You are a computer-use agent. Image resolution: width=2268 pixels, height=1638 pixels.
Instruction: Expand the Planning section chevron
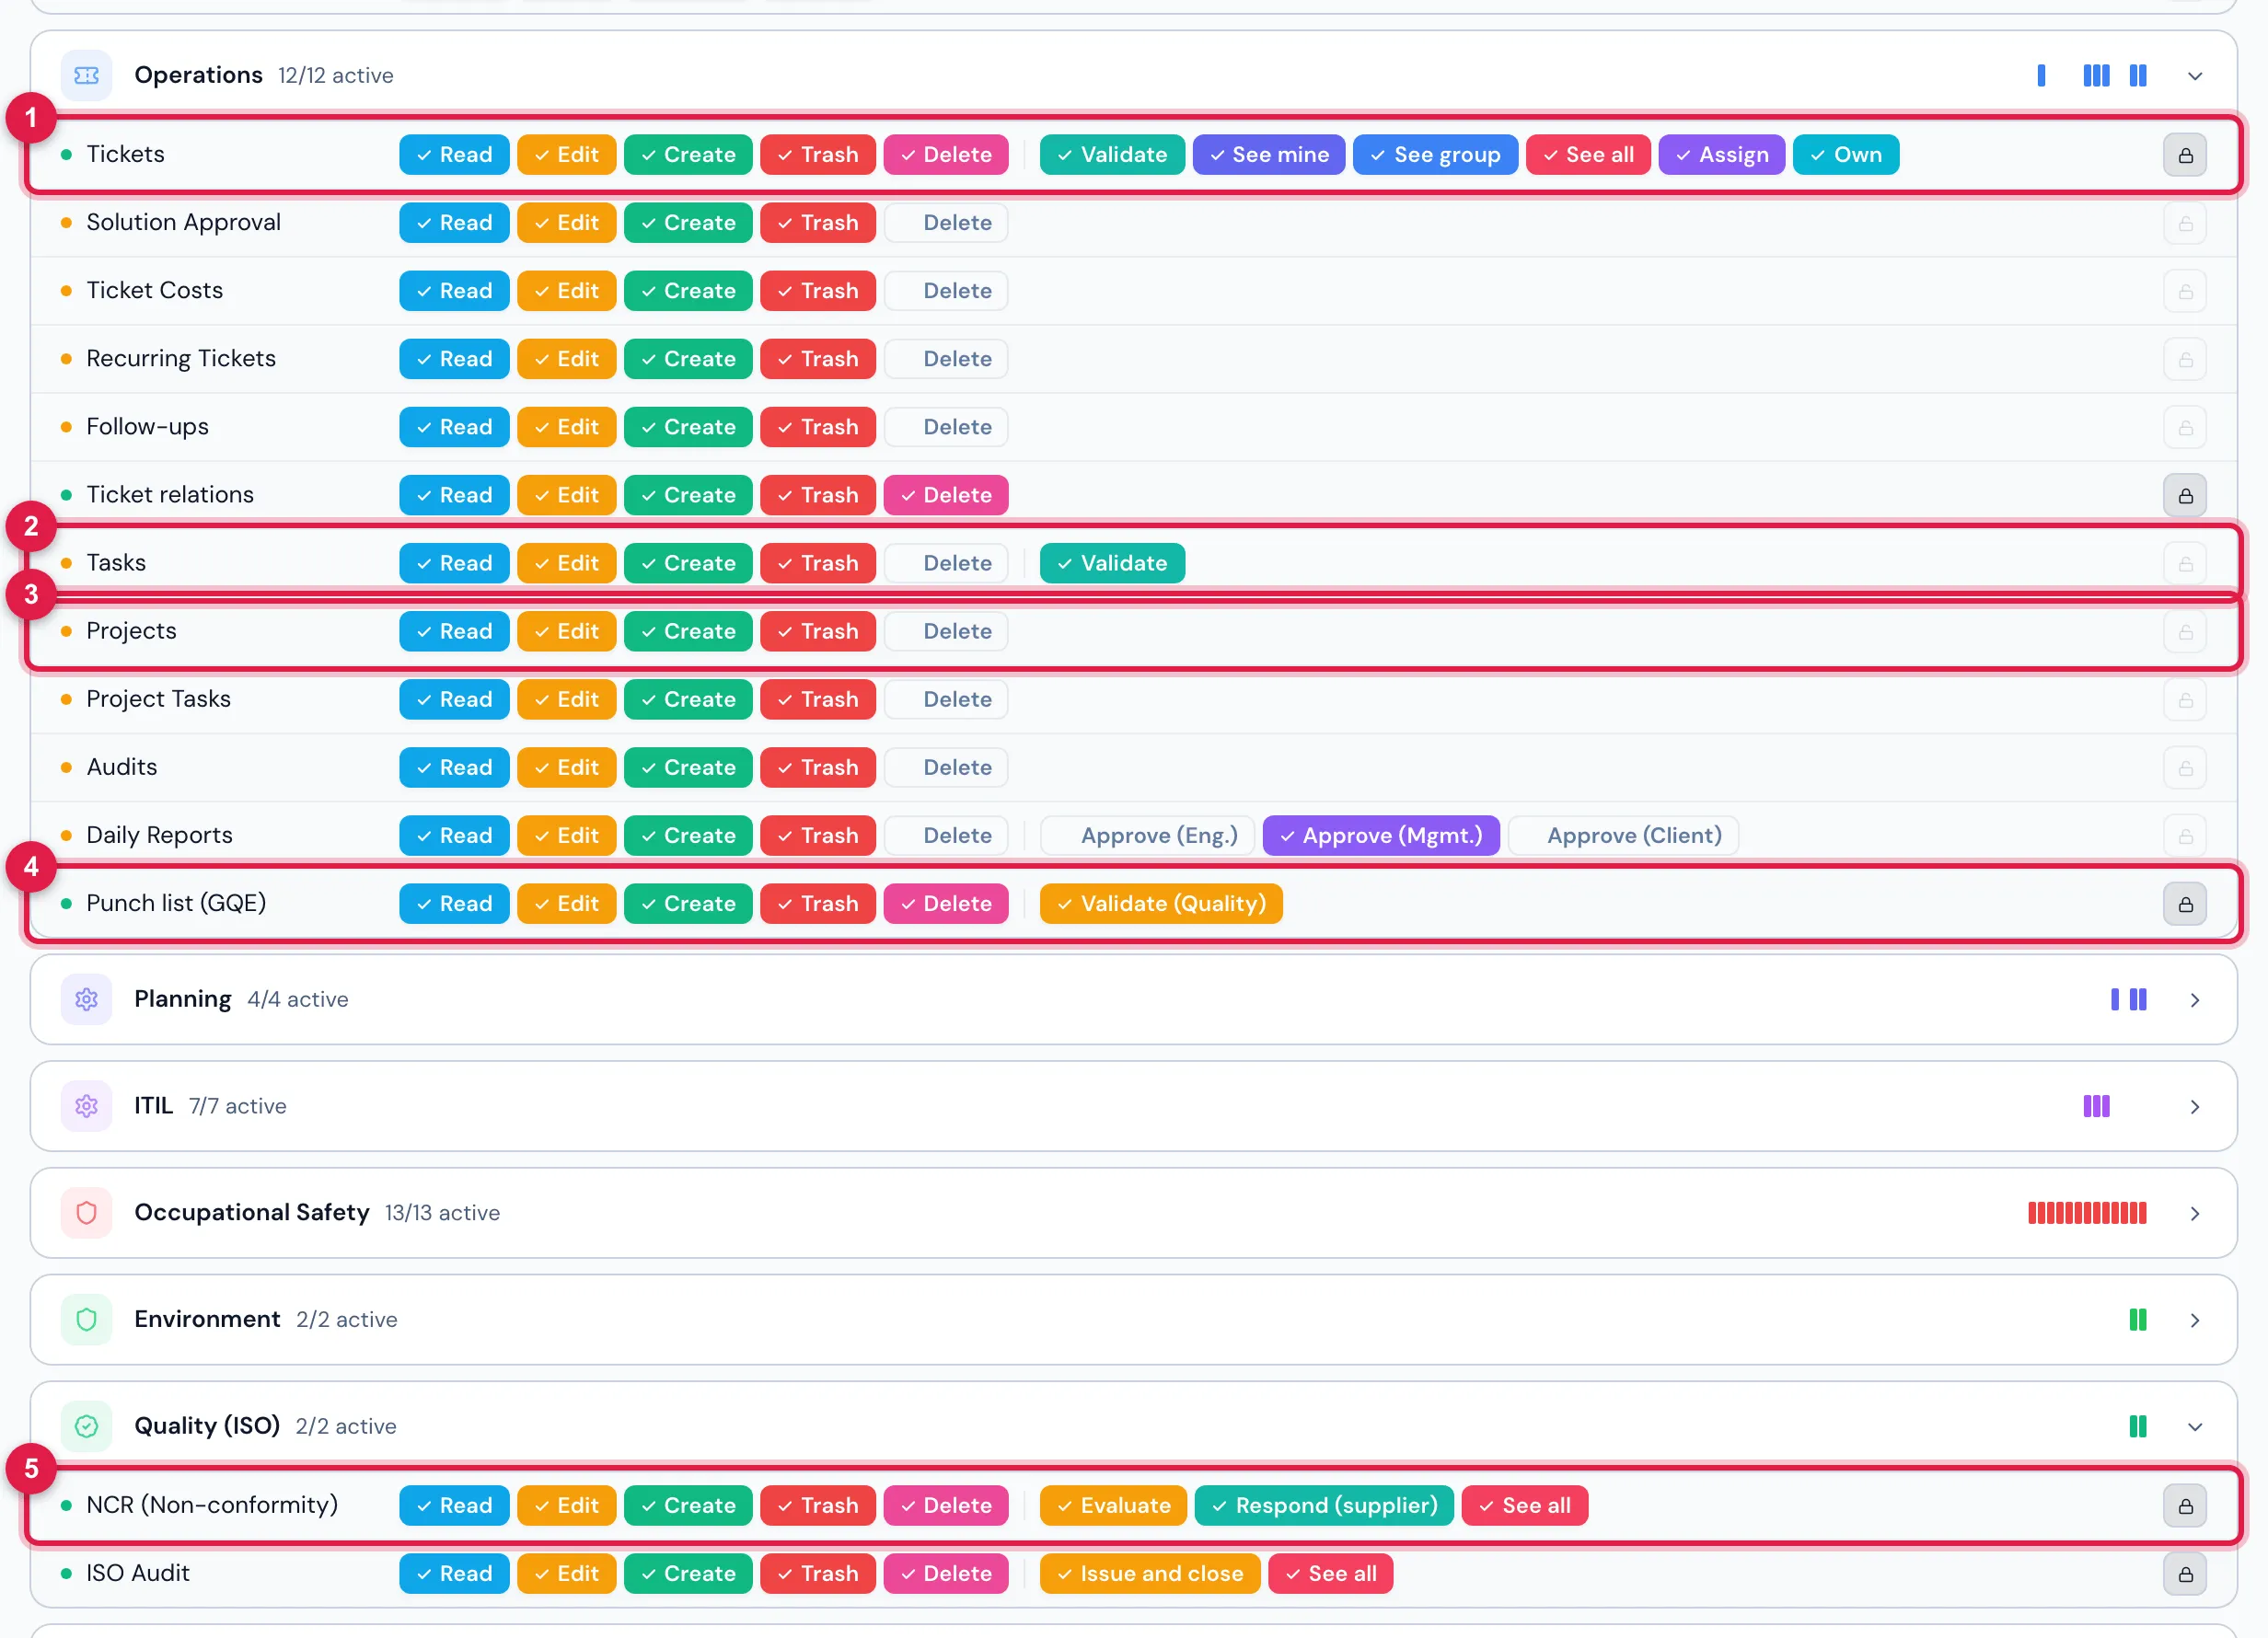(x=2194, y=1000)
